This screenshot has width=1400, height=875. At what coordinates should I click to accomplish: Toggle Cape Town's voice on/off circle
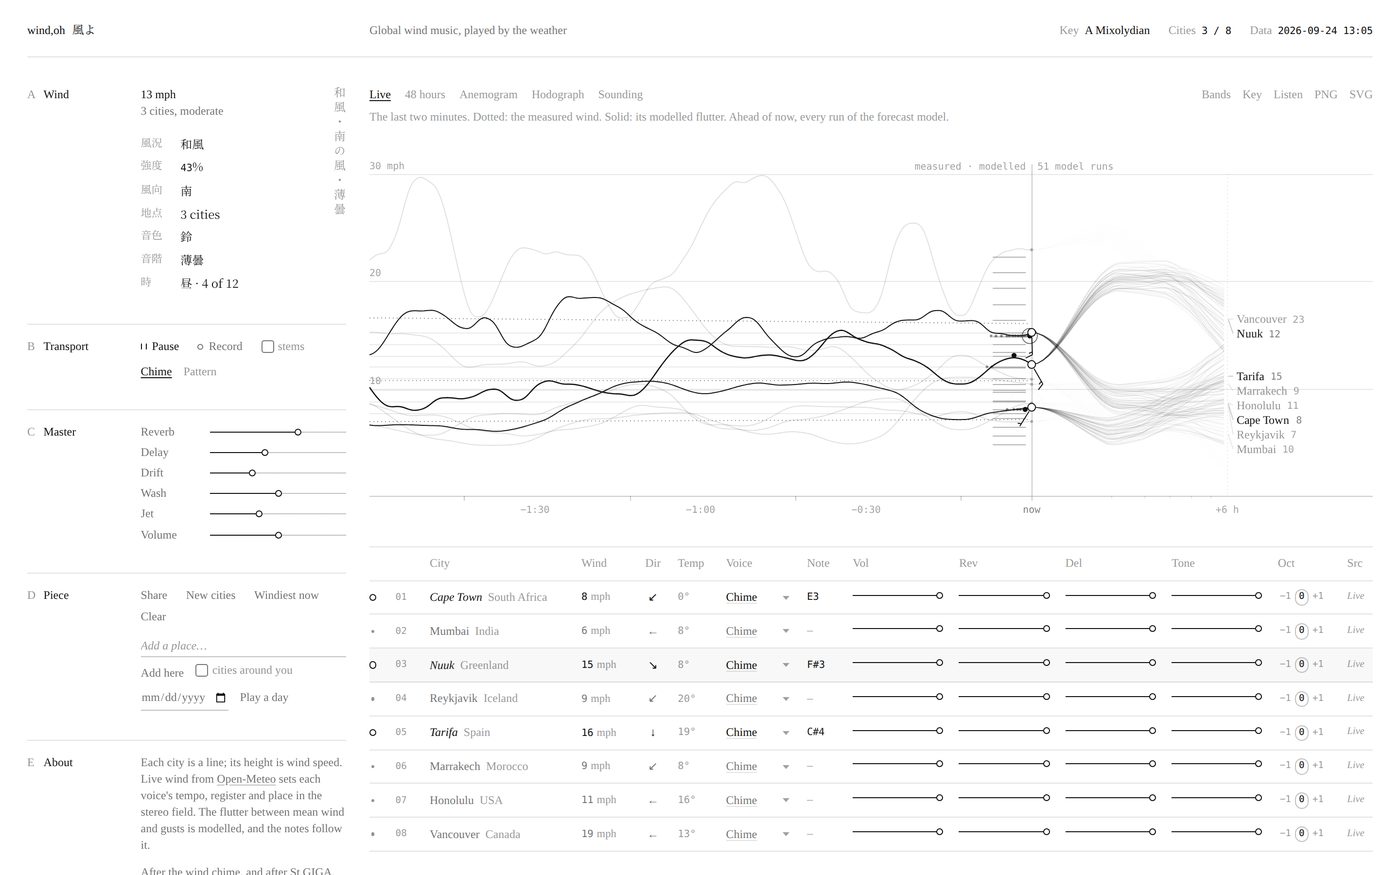click(x=373, y=597)
